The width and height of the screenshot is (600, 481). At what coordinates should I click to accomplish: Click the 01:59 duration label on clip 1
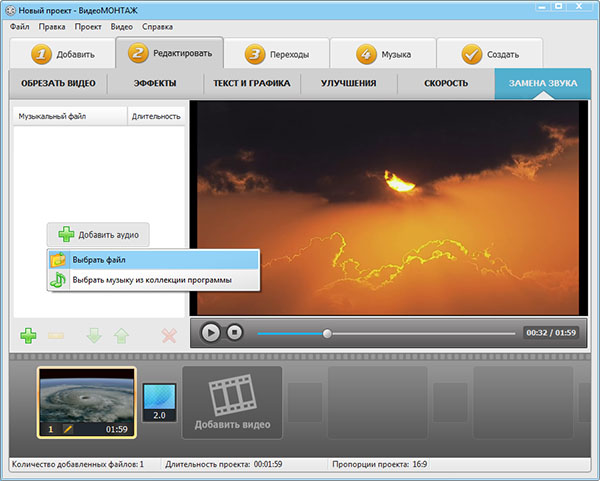(117, 429)
